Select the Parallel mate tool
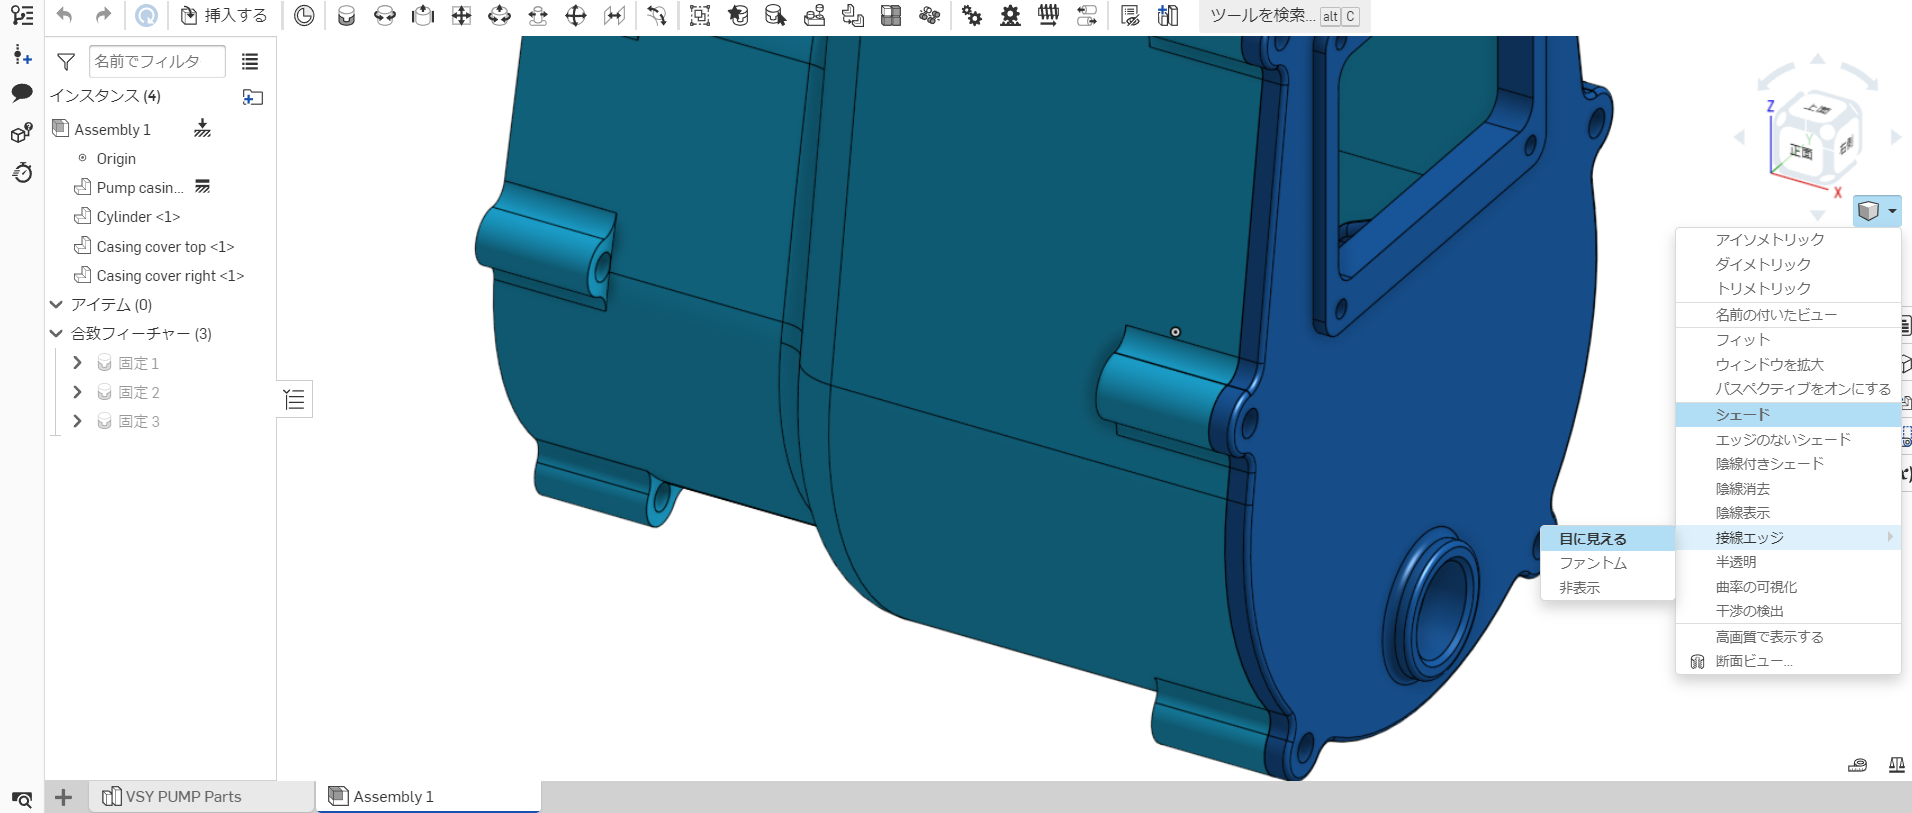The height and width of the screenshot is (813, 1912). (x=614, y=15)
